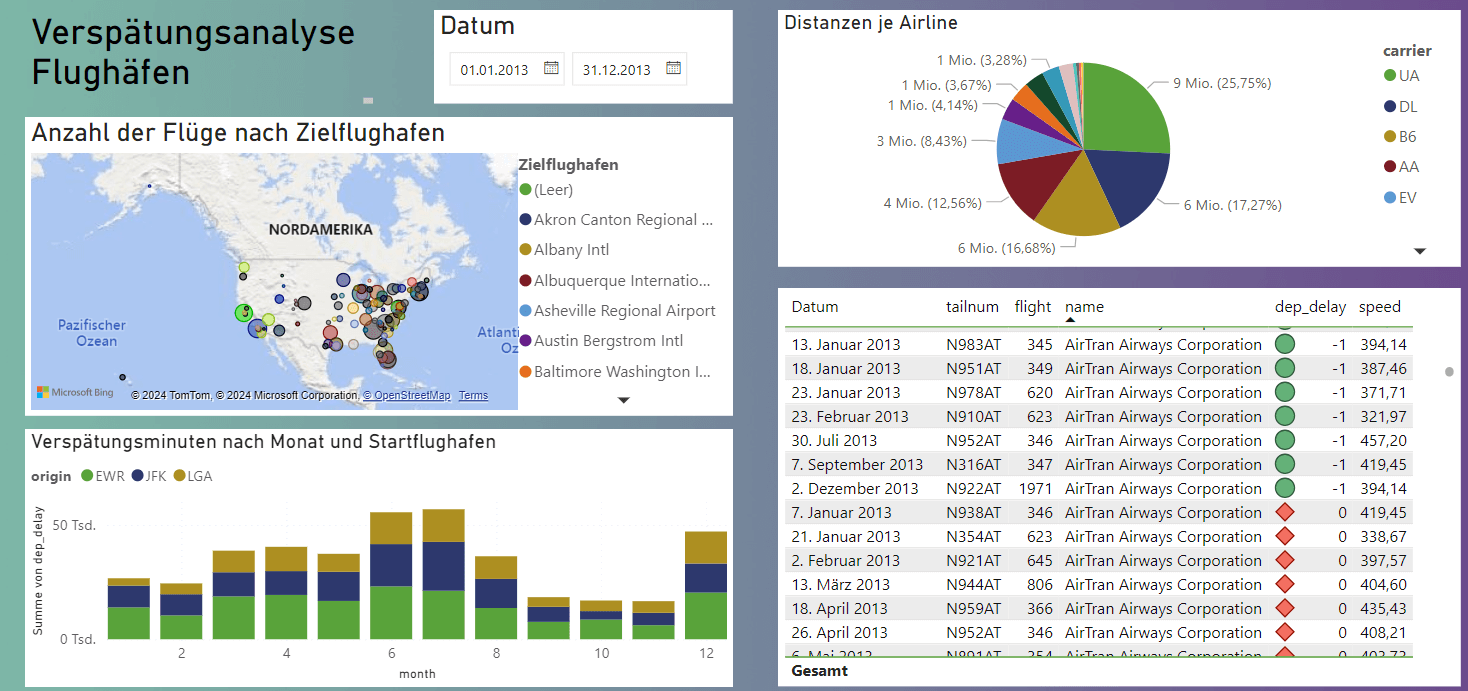Select tail number N316AT cell
This screenshot has height=691, width=1468.
973,464
